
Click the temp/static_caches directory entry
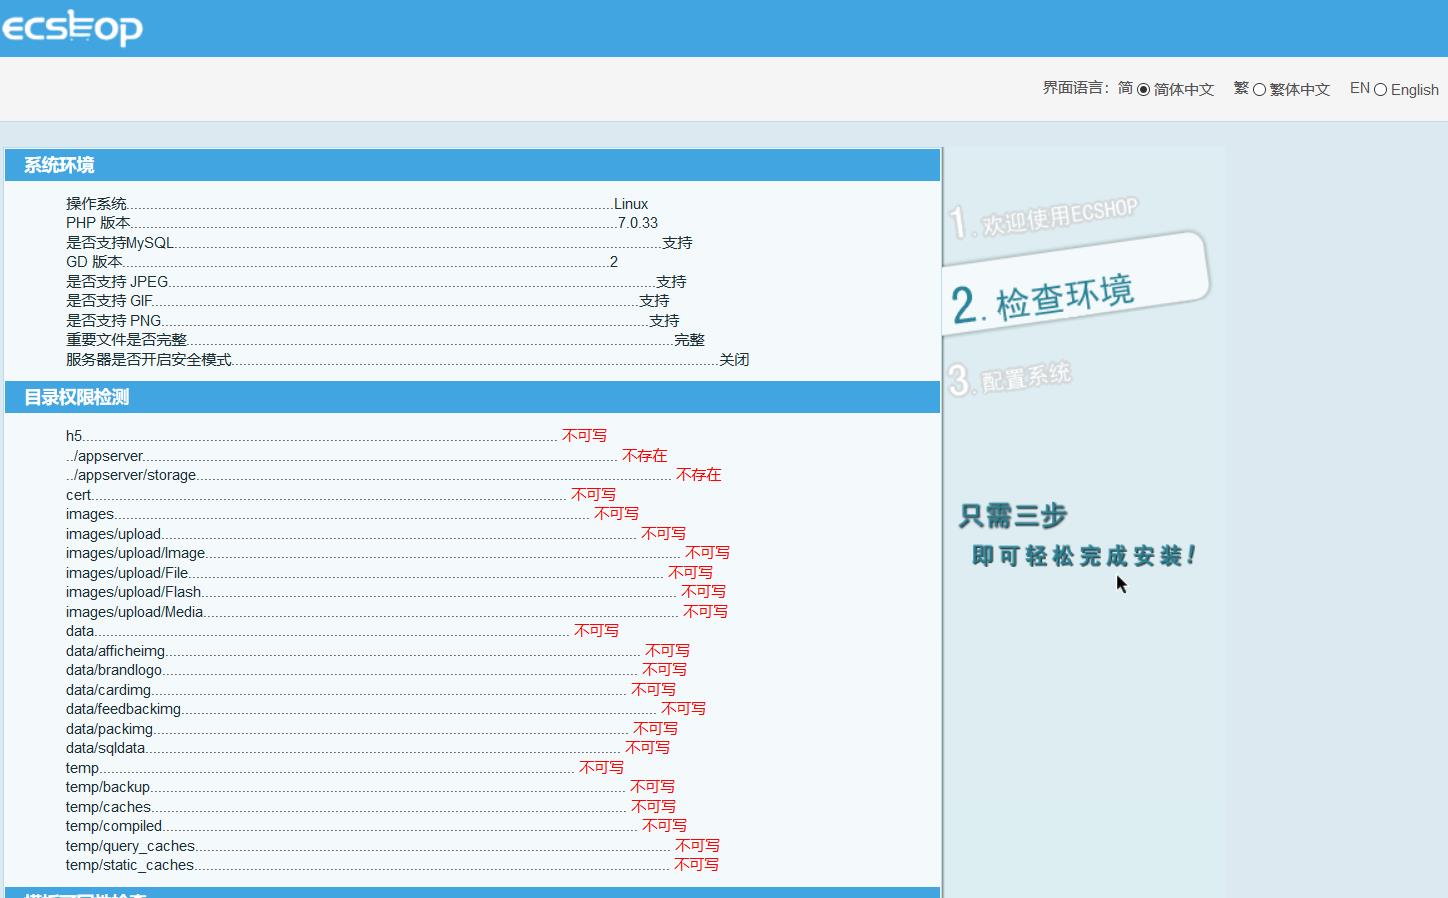[130, 865]
